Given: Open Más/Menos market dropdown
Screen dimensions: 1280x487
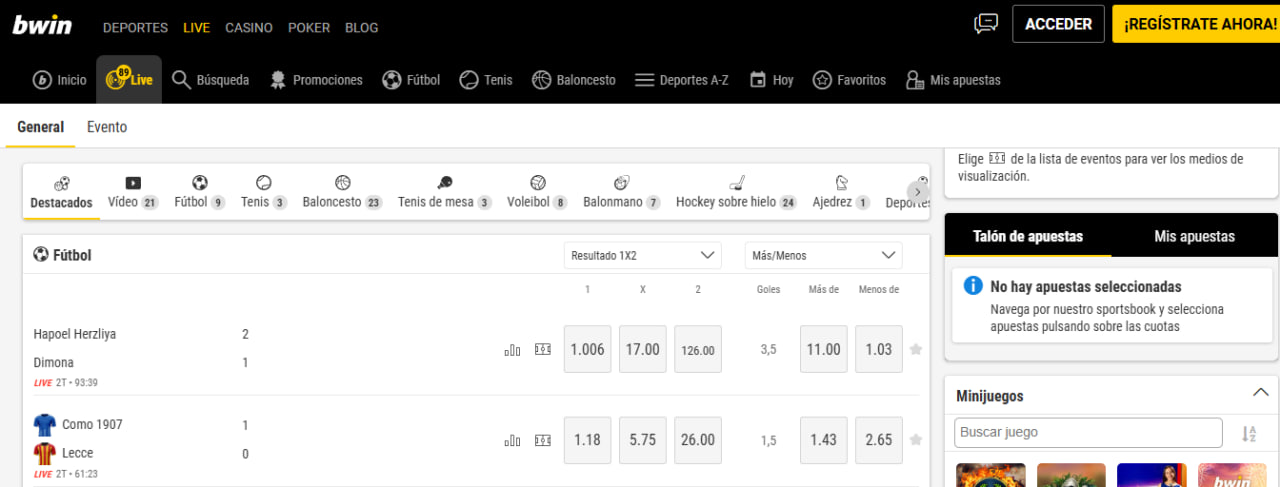Looking at the screenshot, I should 823,256.
